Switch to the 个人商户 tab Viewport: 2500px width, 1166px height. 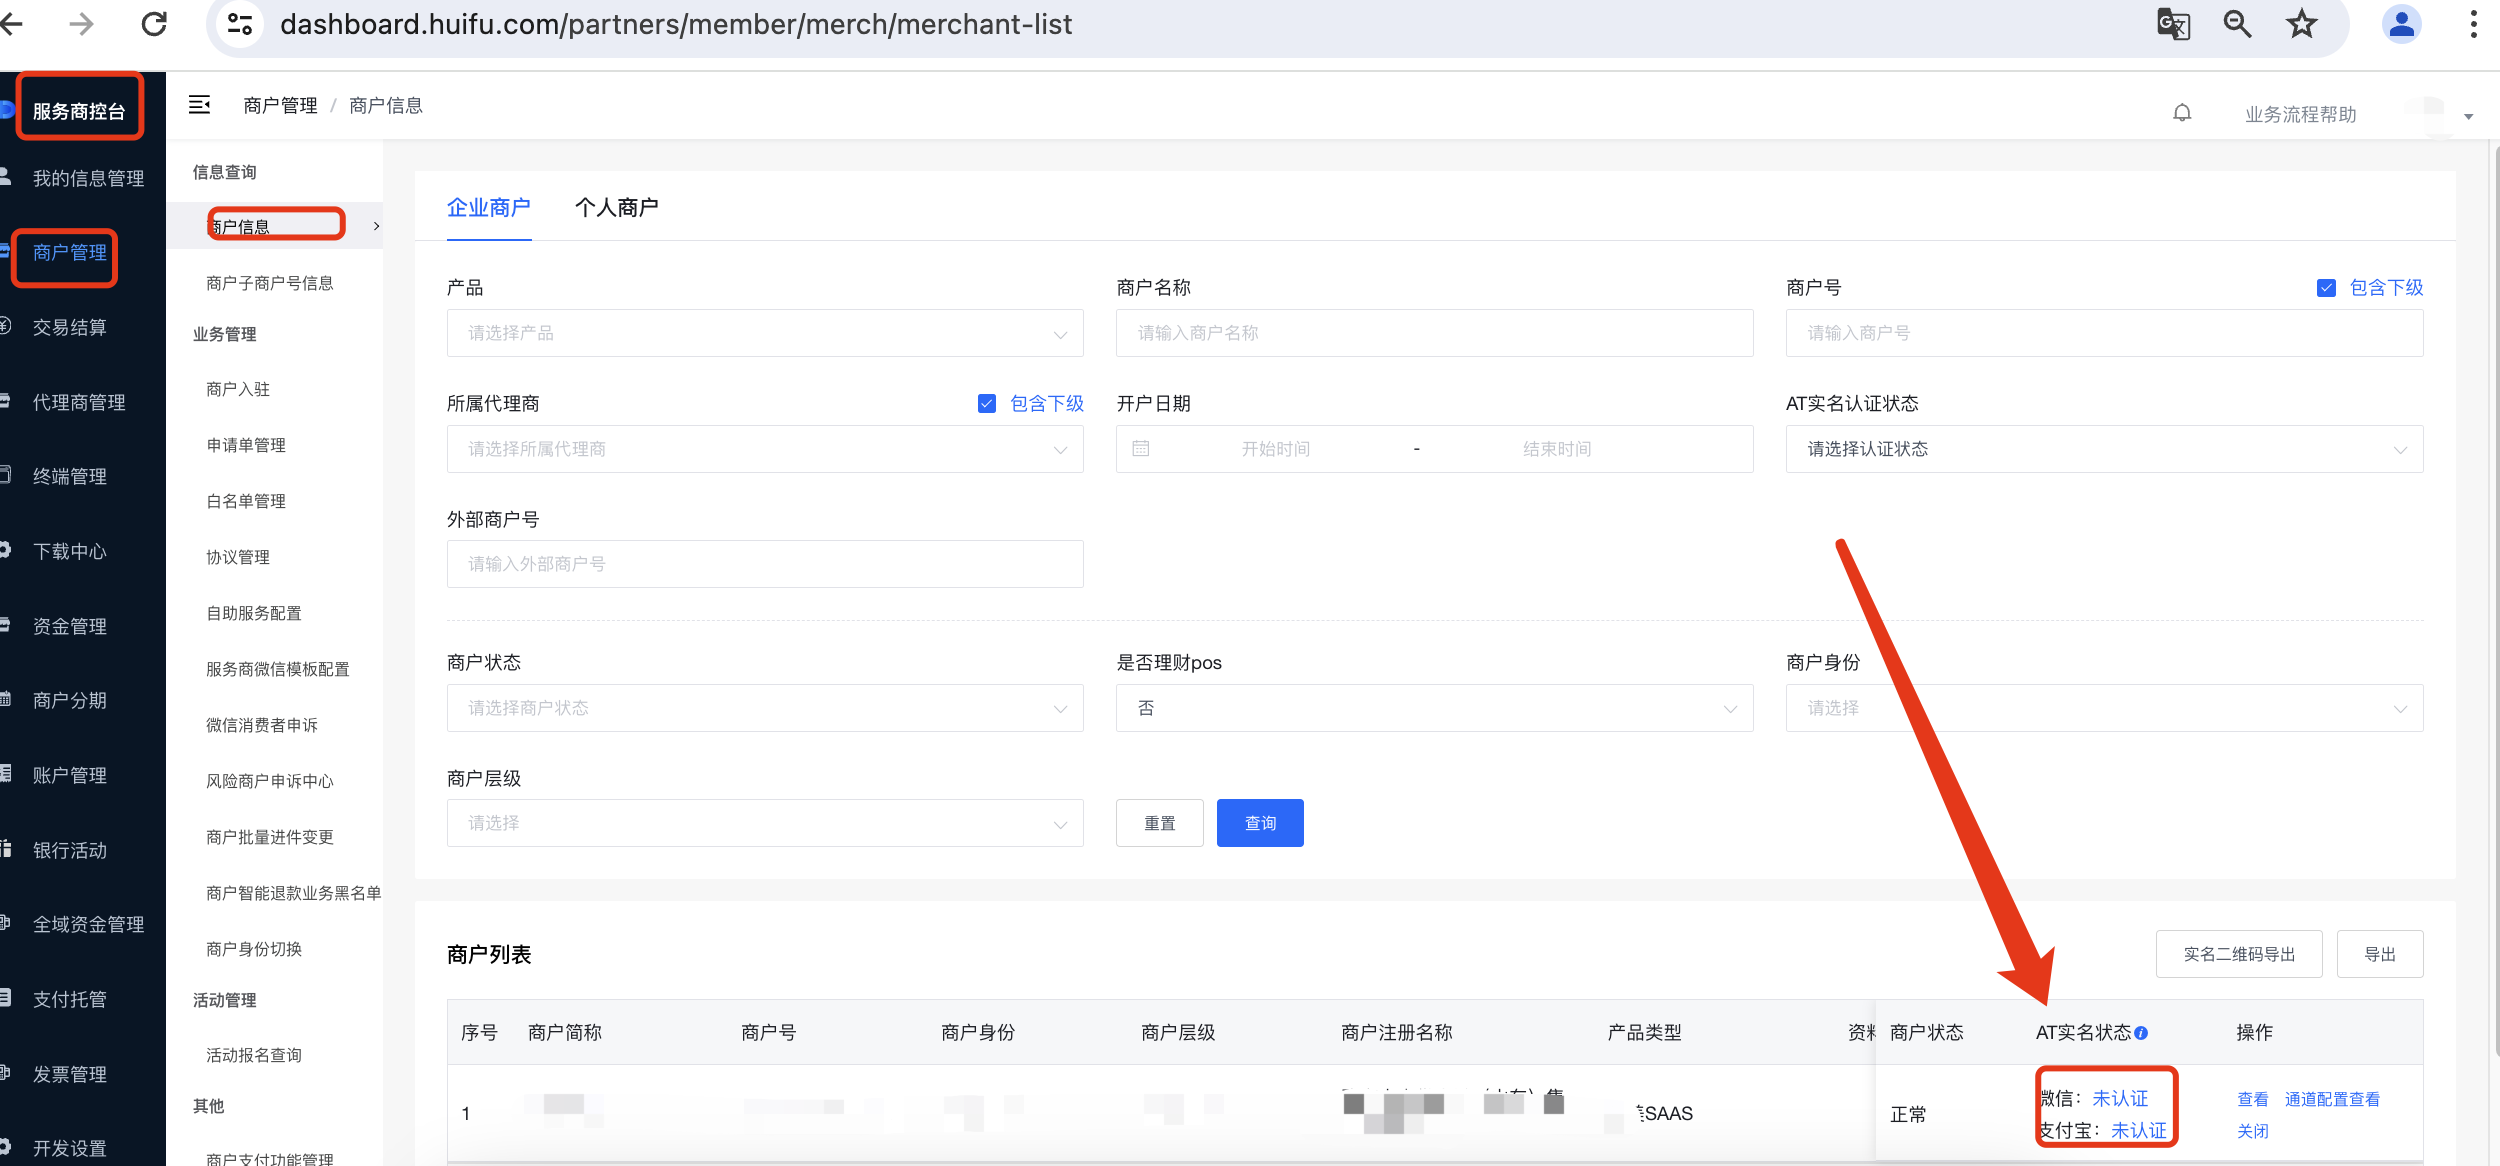pos(616,208)
